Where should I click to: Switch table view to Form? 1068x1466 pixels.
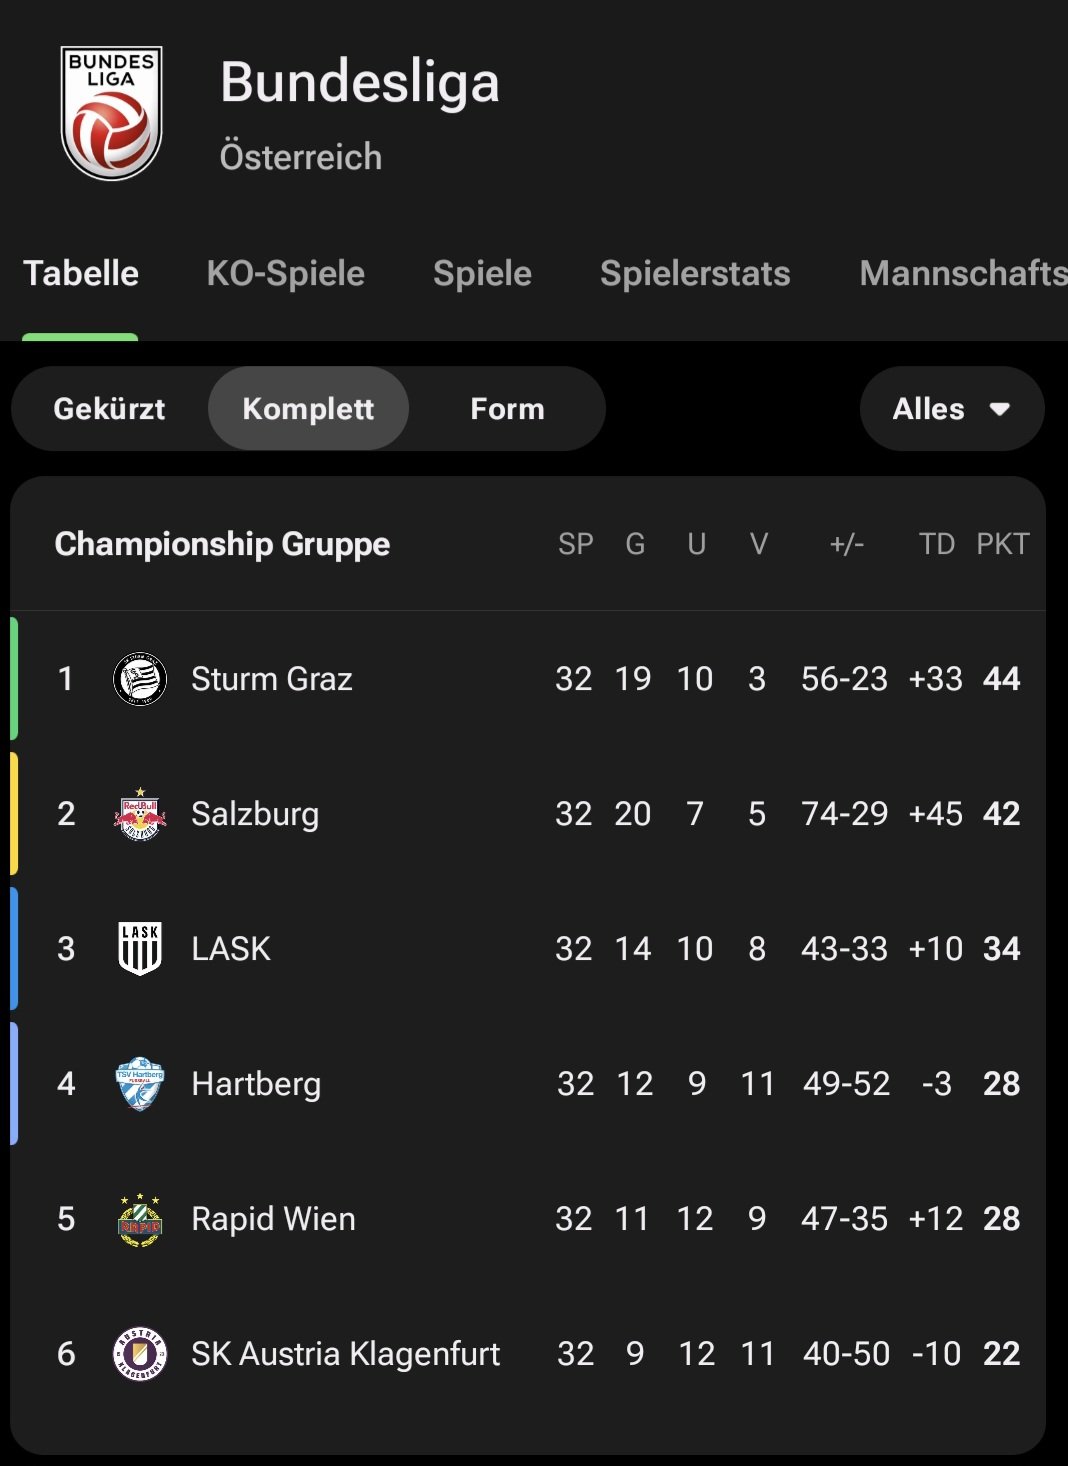click(507, 409)
